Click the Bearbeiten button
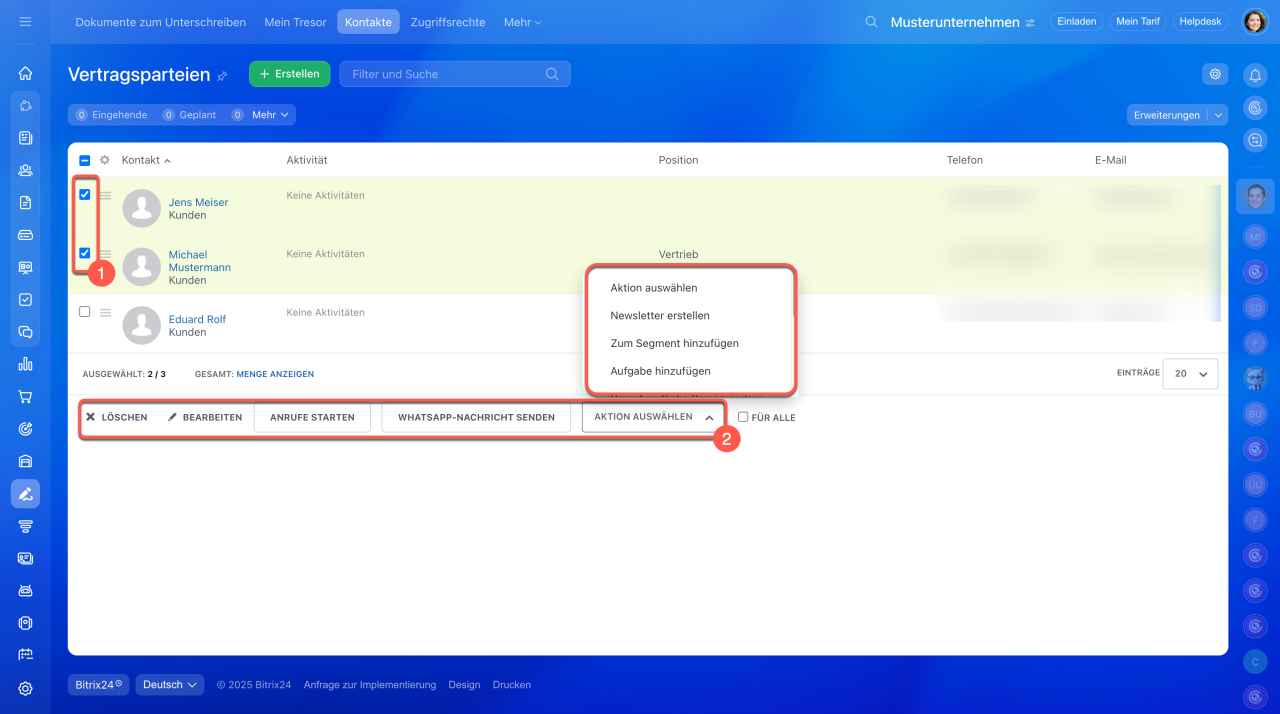 pos(205,417)
